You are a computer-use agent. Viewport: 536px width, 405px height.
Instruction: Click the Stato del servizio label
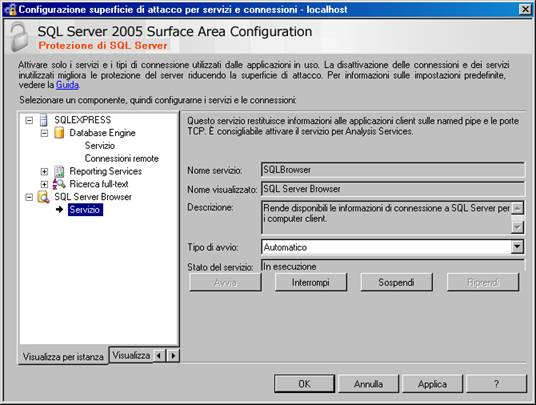pos(220,267)
